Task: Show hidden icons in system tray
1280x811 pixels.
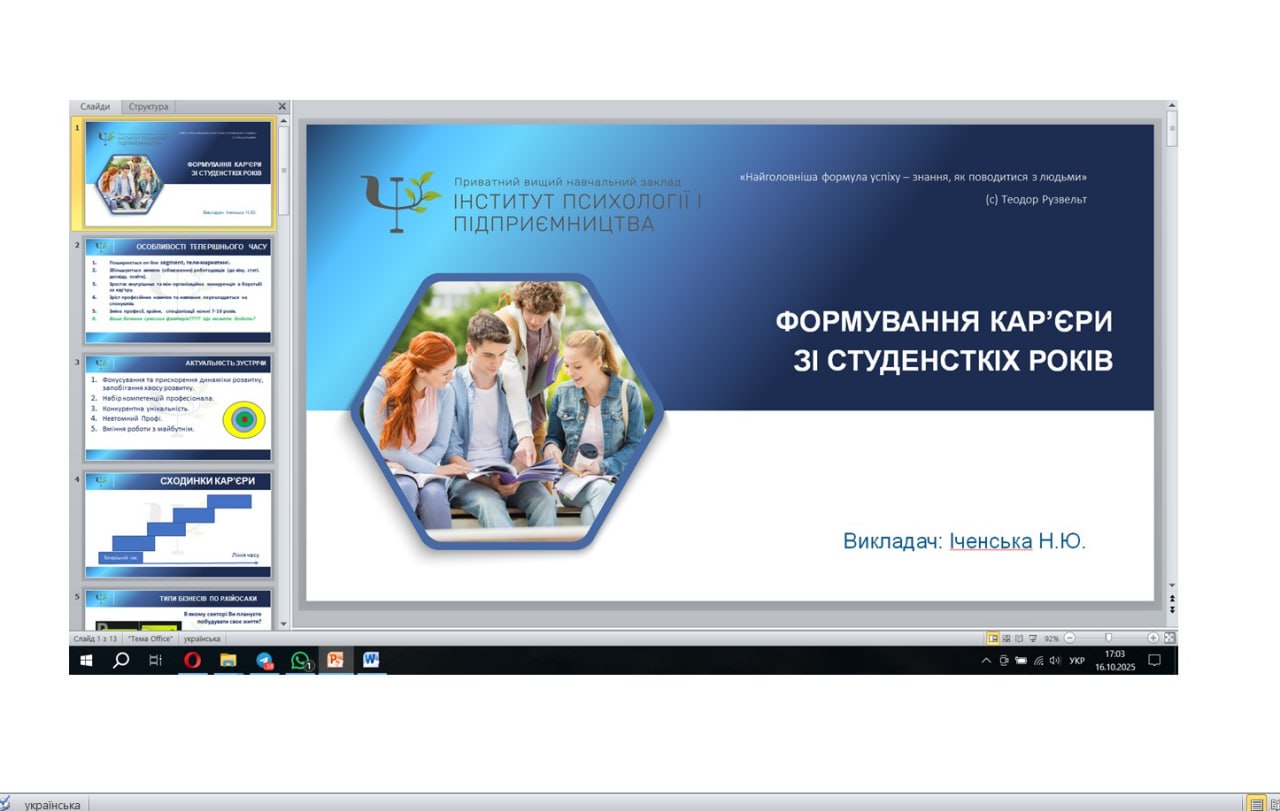Action: pyautogui.click(x=985, y=660)
